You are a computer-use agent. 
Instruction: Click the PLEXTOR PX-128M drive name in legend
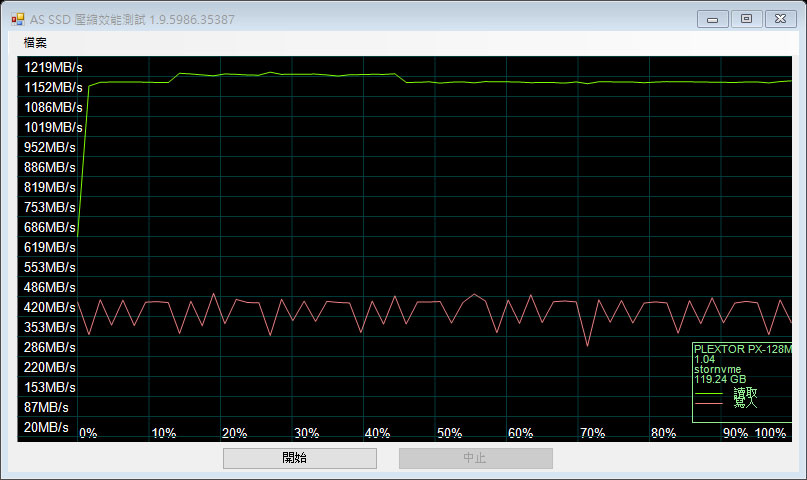pyautogui.click(x=743, y=349)
